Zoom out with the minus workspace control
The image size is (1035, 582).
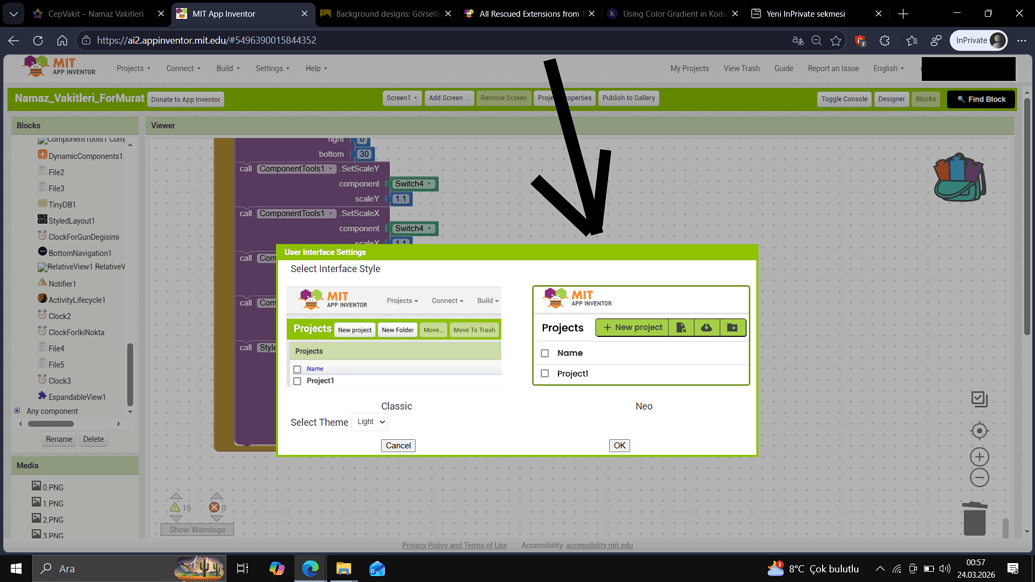coord(980,478)
